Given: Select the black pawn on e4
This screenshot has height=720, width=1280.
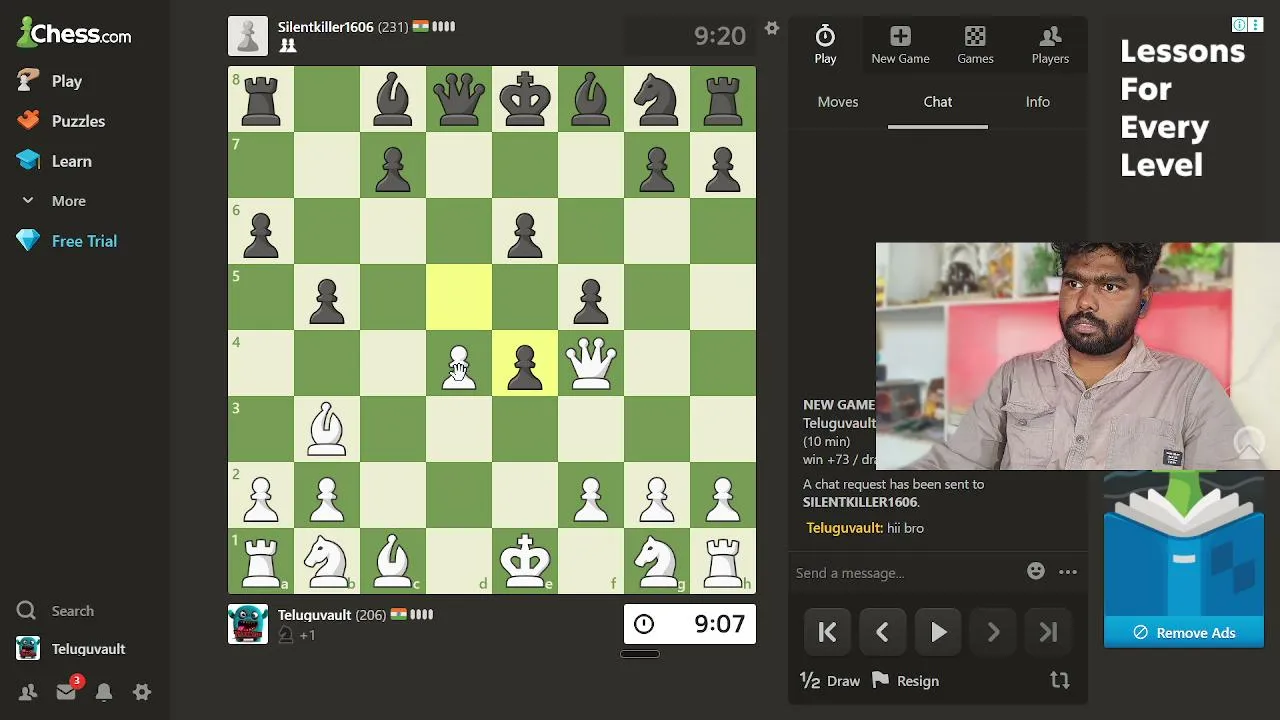Looking at the screenshot, I should pos(525,363).
